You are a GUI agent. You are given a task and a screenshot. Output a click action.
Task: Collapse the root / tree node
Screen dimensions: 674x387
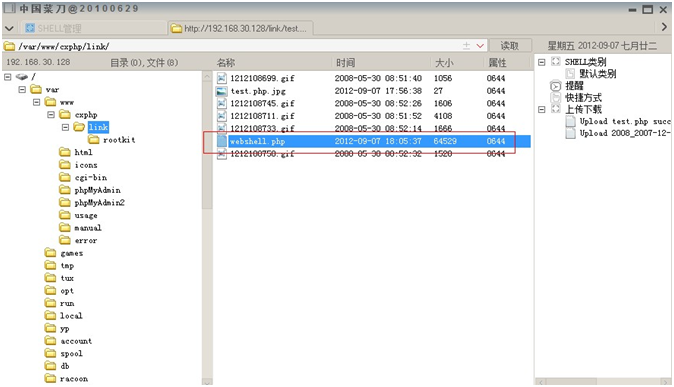(8, 77)
